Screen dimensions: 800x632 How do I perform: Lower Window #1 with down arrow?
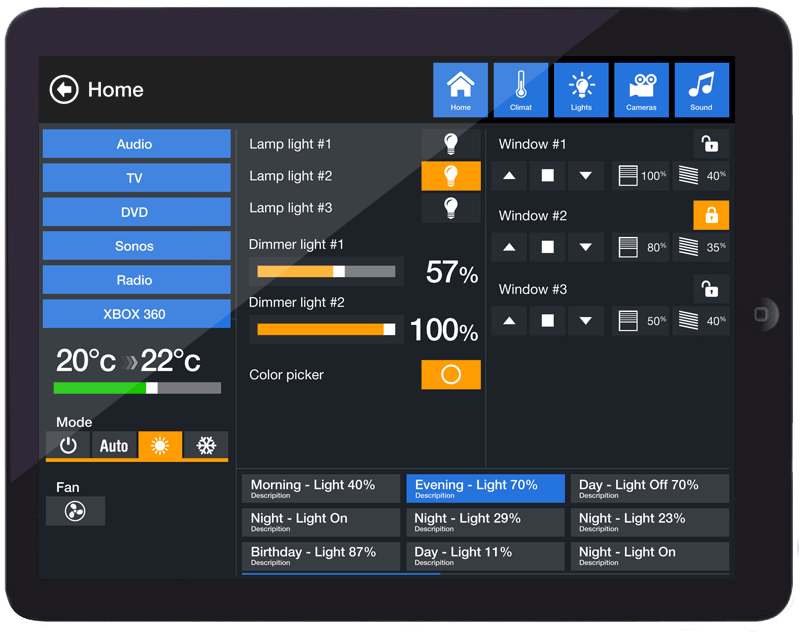586,176
